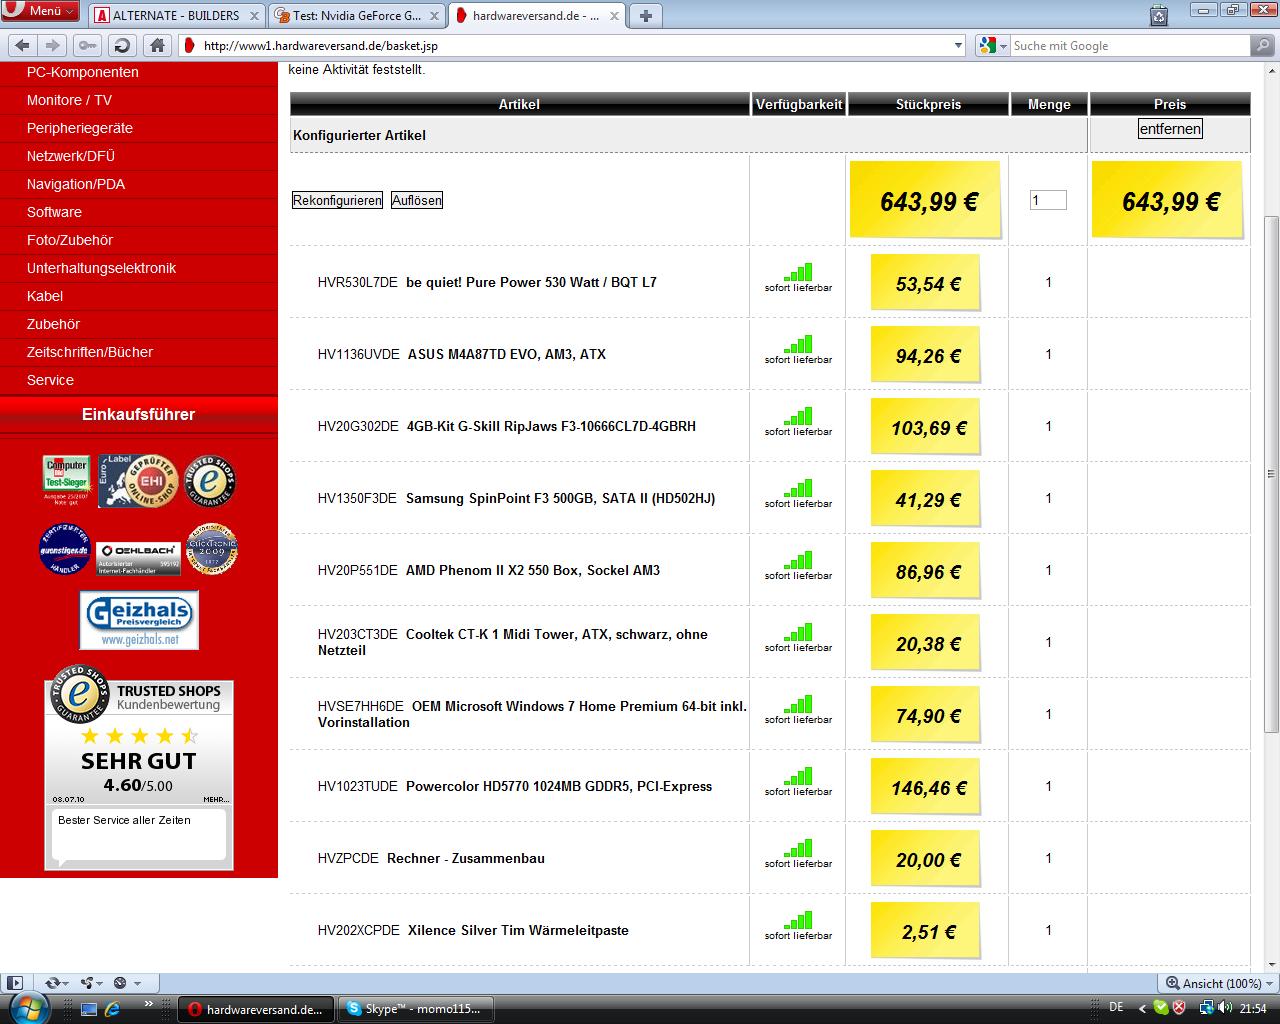Open the PC-Komponenten category

click(83, 72)
